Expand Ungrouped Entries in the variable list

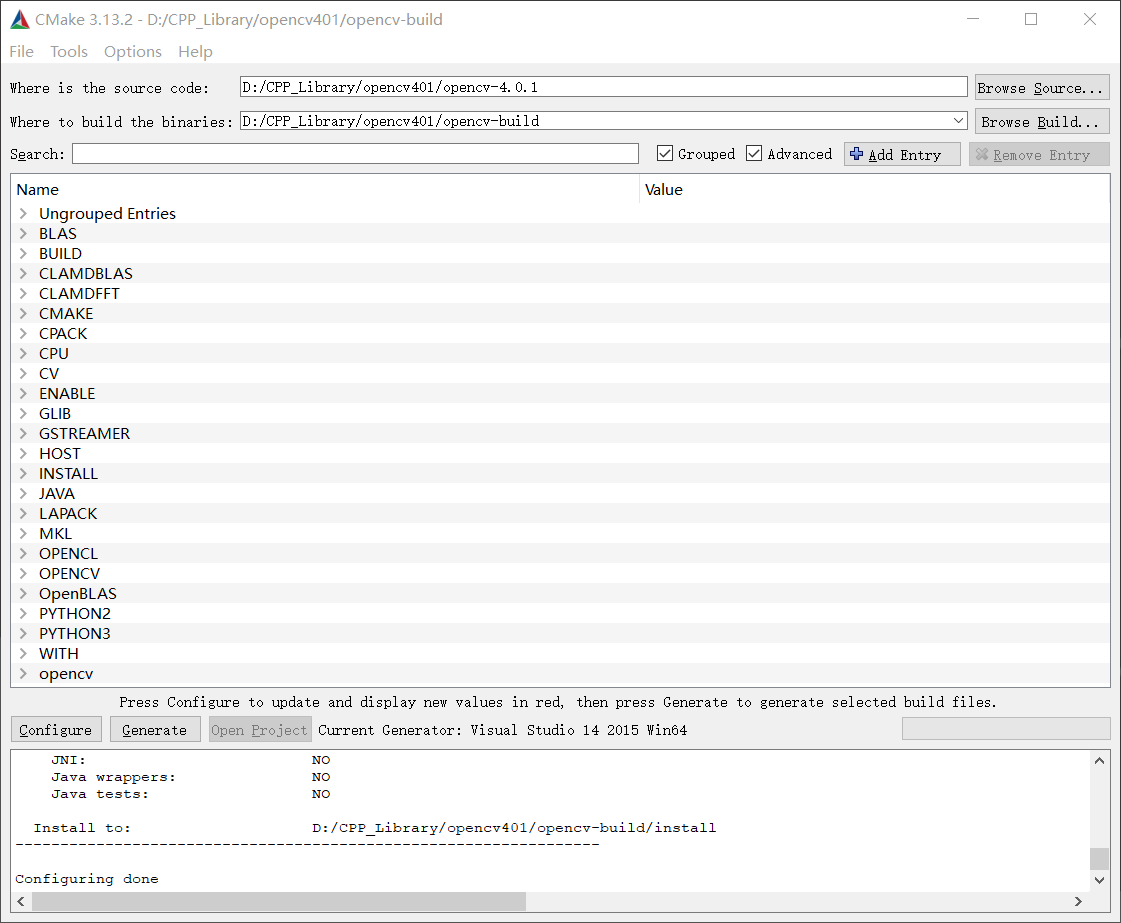[x=22, y=213]
